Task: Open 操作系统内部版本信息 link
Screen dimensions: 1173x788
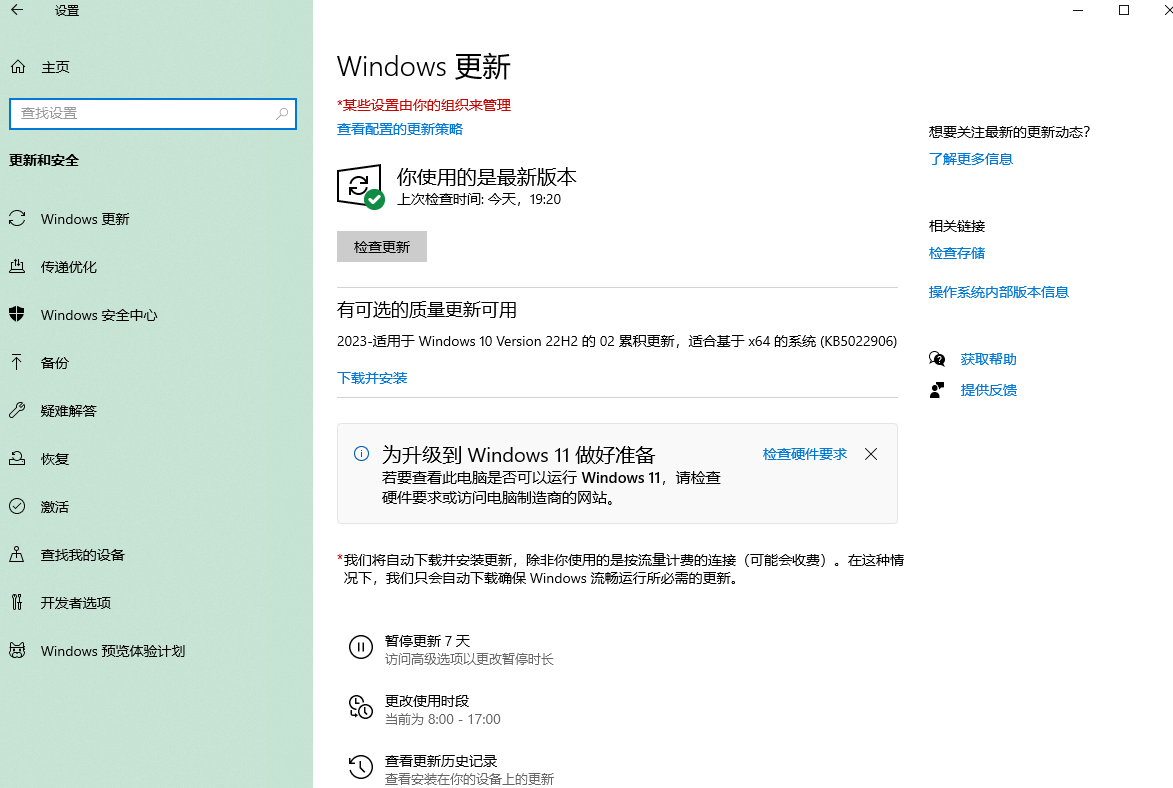Action: pos(999,292)
